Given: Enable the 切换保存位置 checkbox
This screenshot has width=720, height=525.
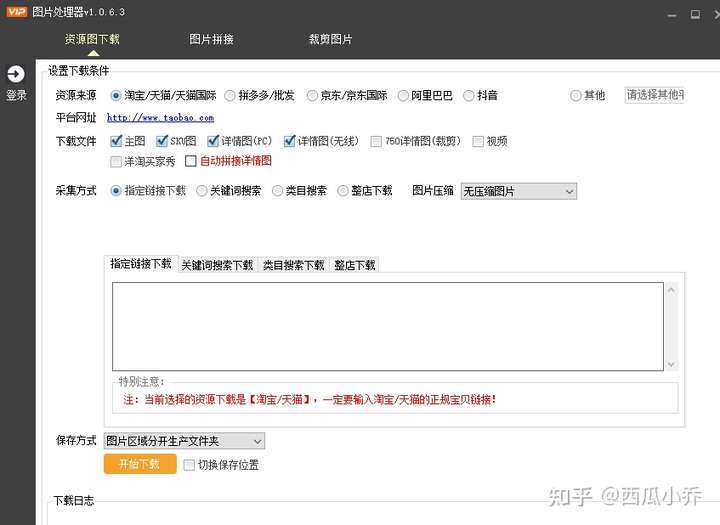Looking at the screenshot, I should (x=189, y=465).
